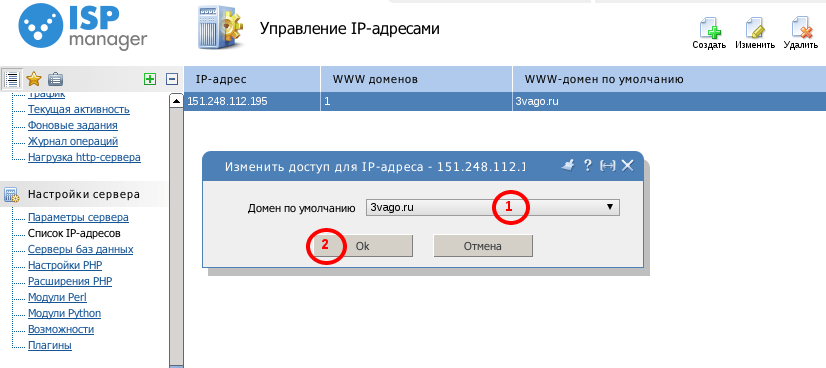Sort by WWW доменов column header
Viewport: 826px width, 368px height.
(416, 79)
